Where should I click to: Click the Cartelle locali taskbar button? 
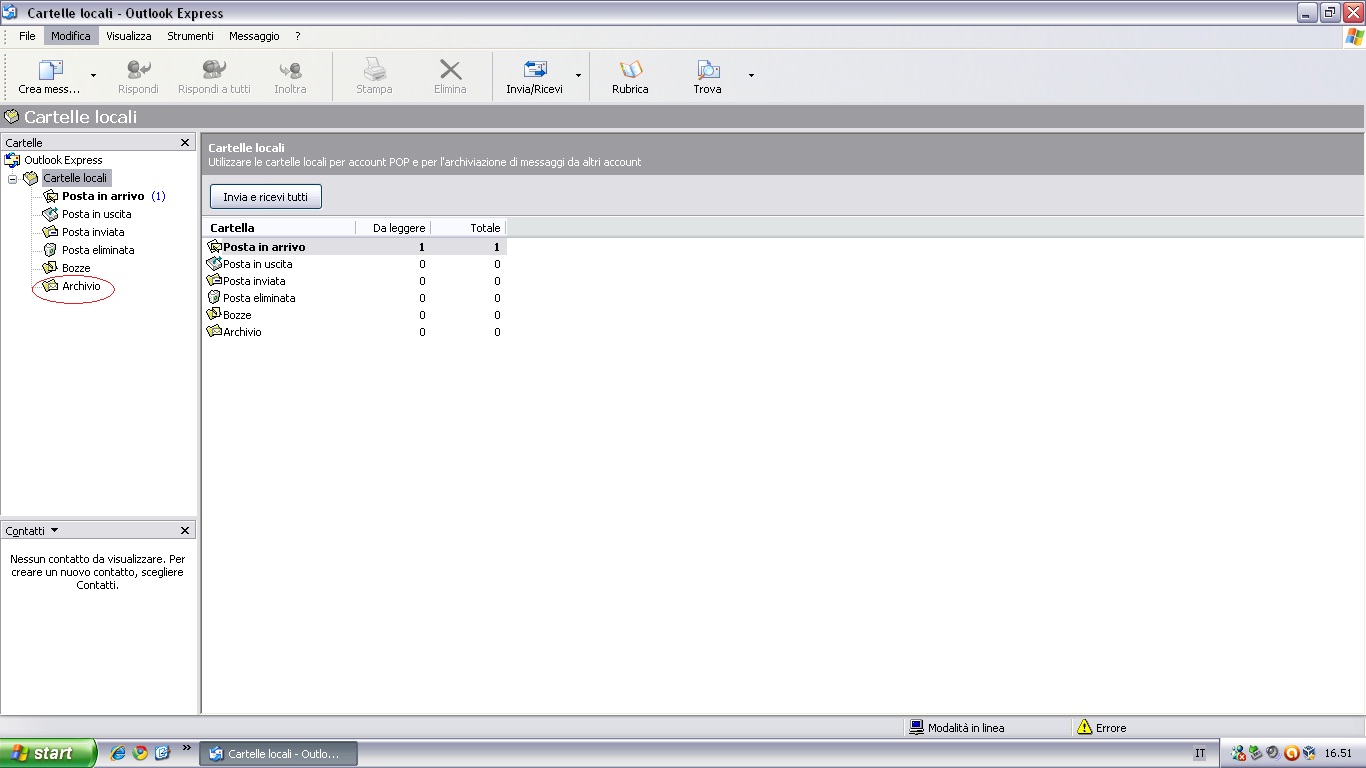click(279, 754)
